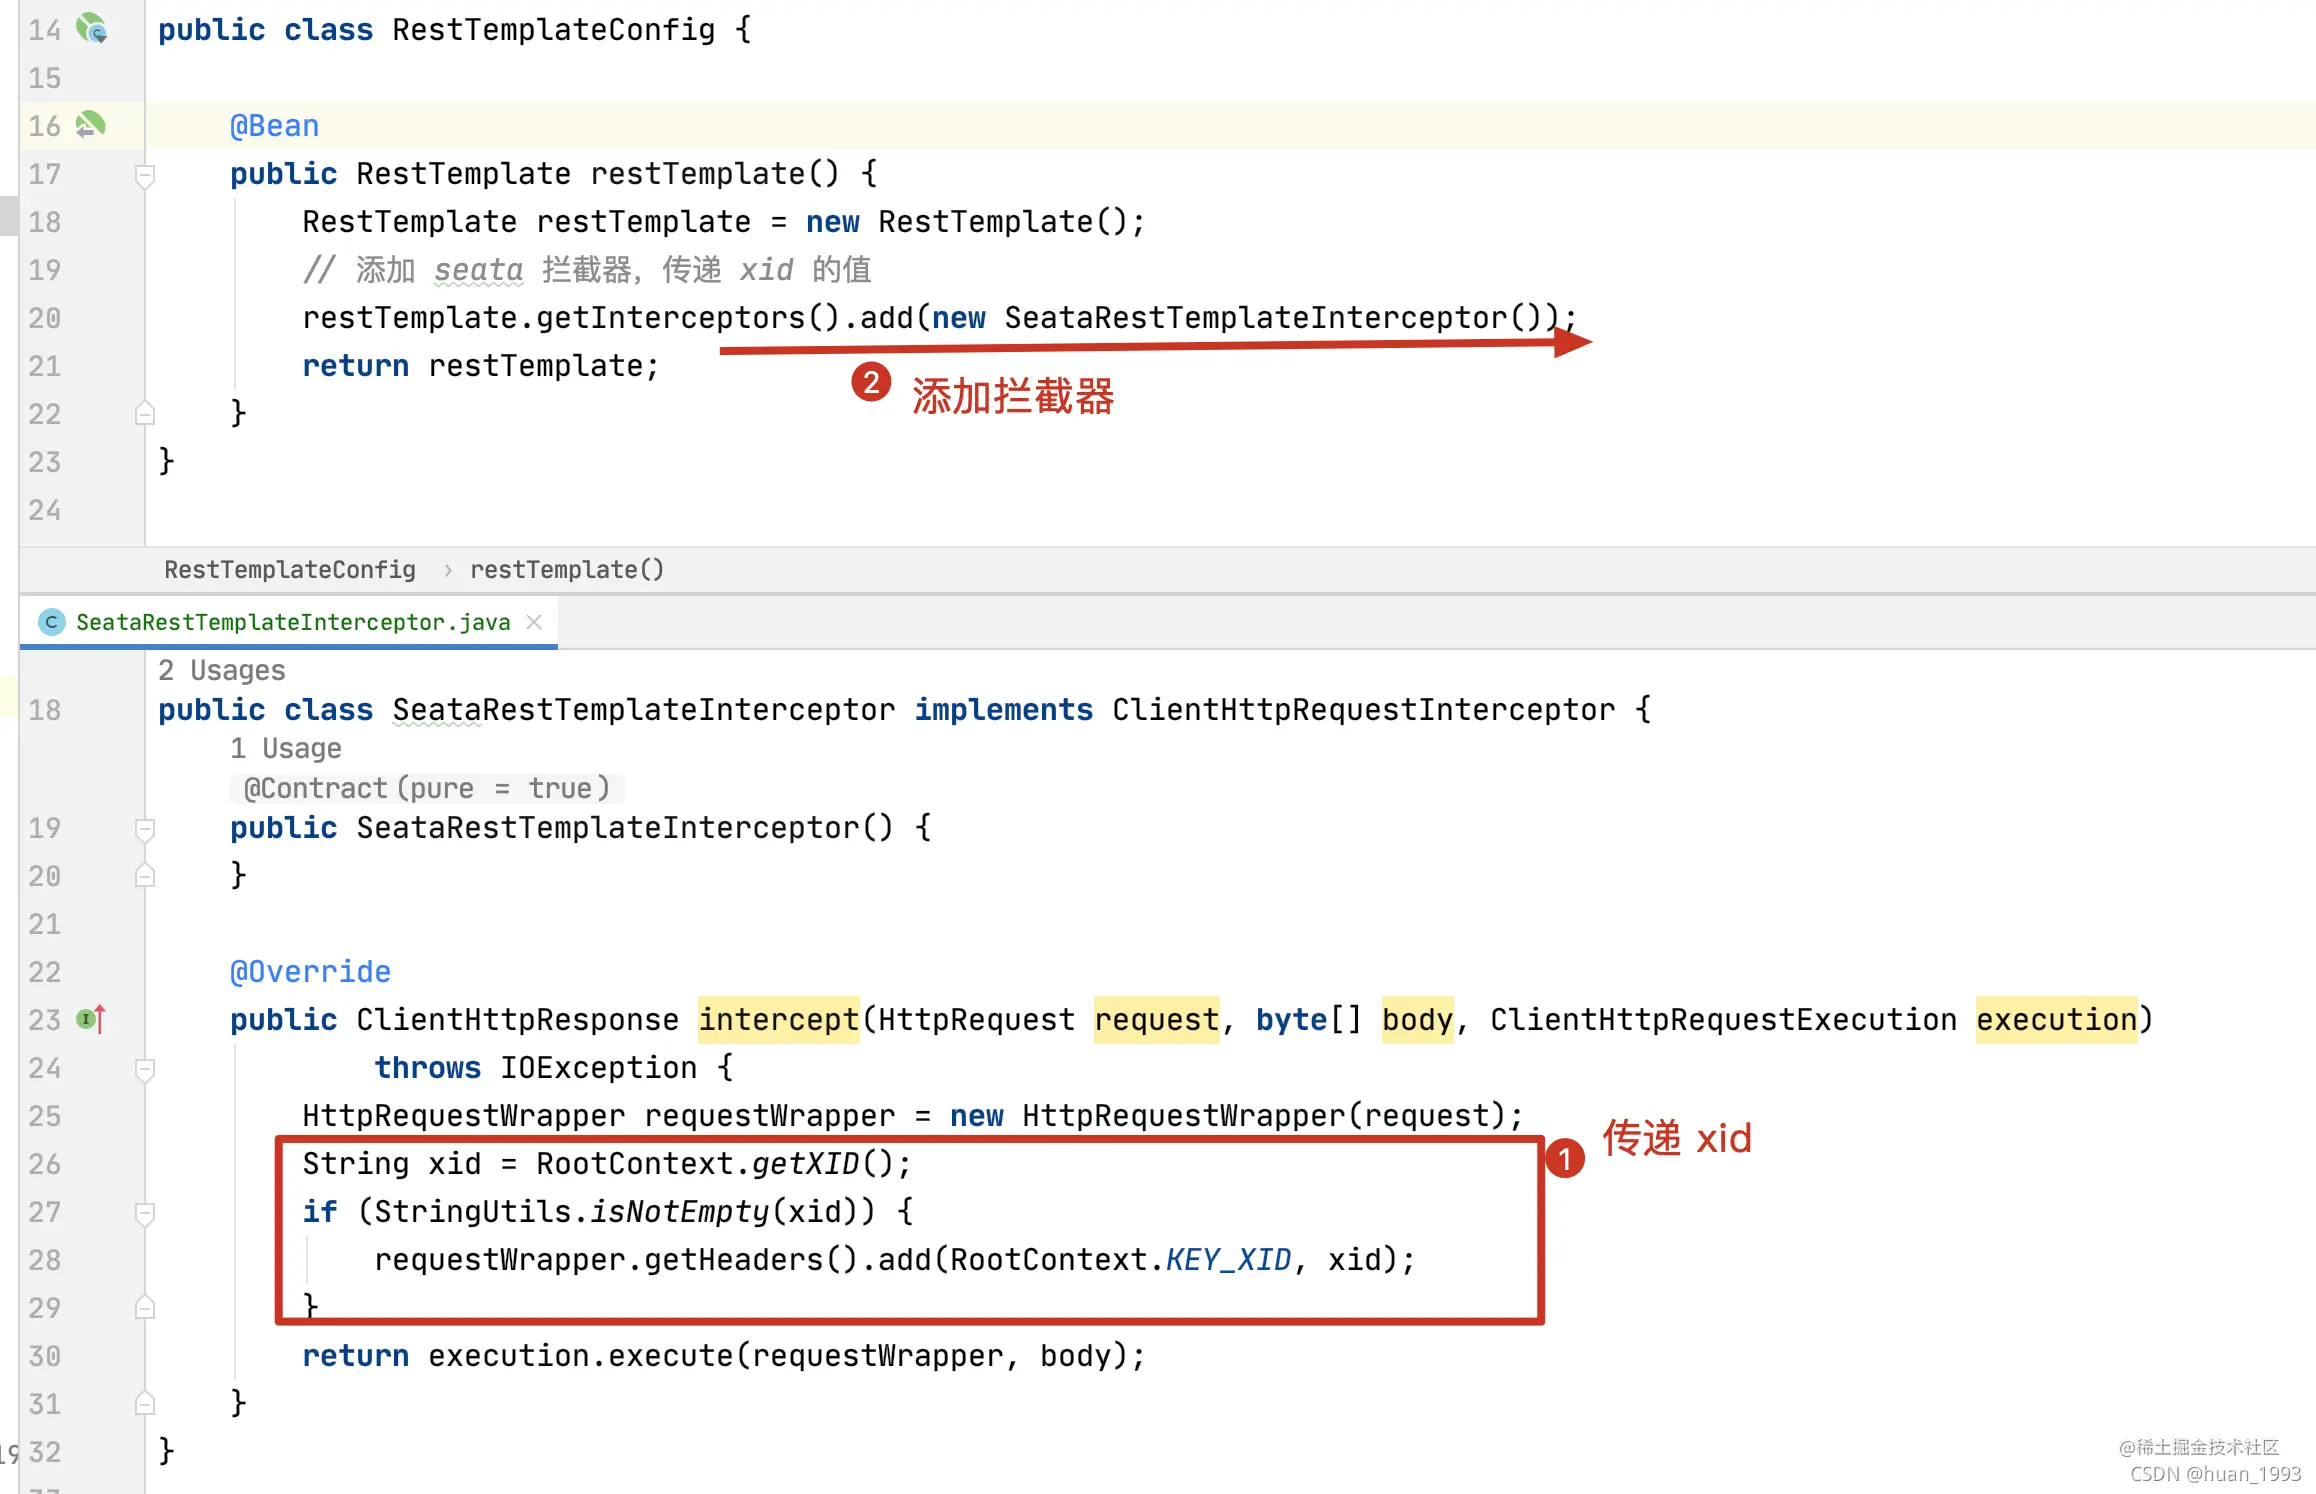Click ClientHttpRequestInterceptor in the class declaration
2316x1494 pixels.
point(1364,710)
